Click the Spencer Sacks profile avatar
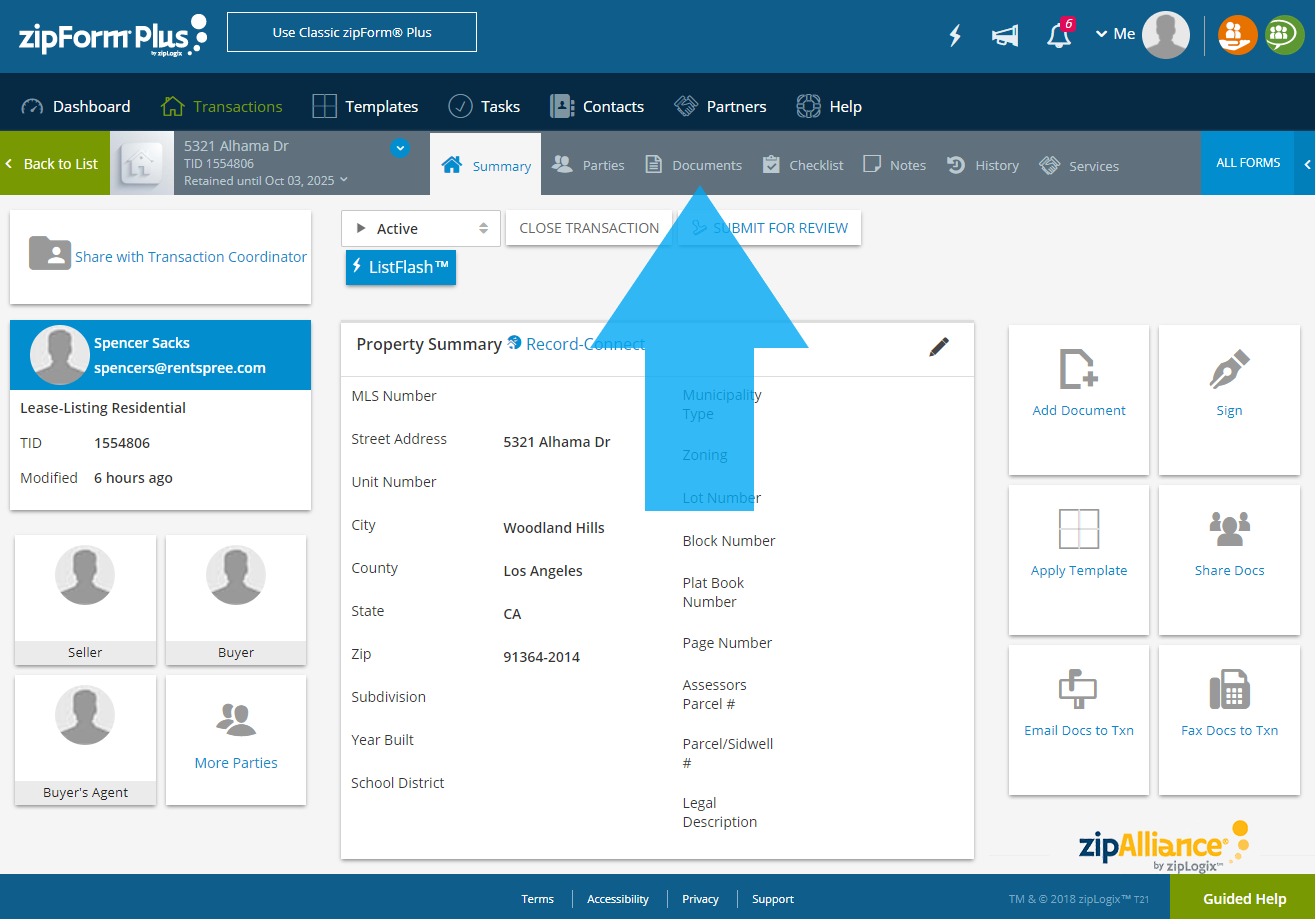 (60, 355)
